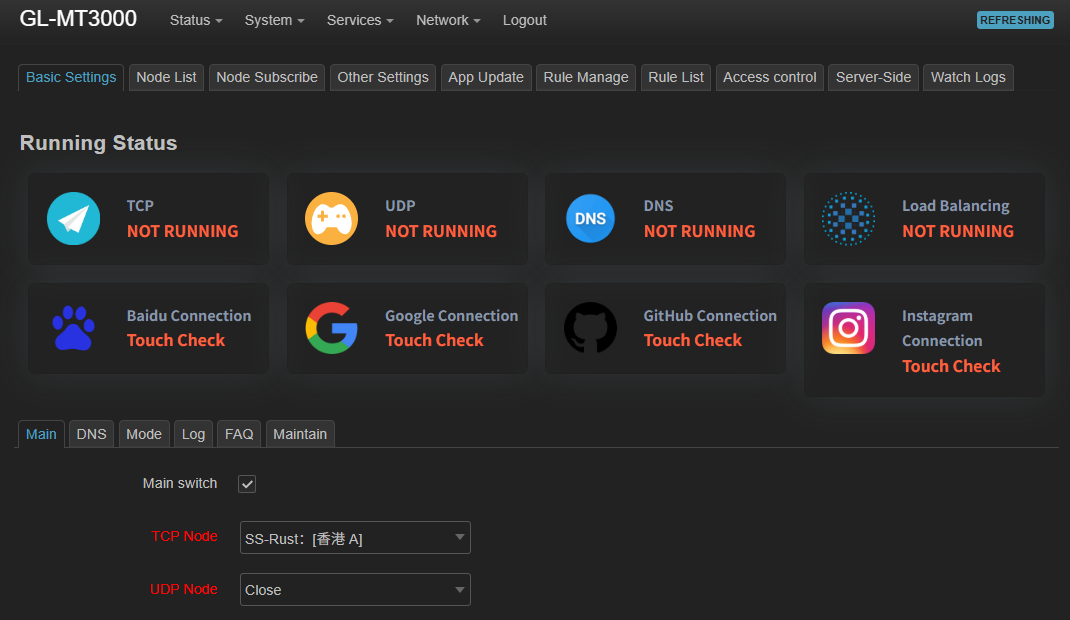Click the Load Balancing dotted icon

[848, 219]
